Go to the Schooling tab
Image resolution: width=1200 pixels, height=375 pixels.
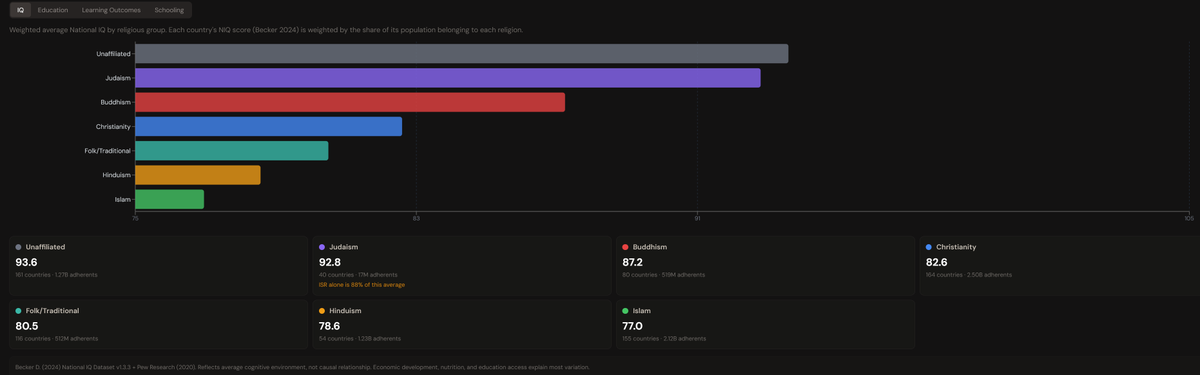169,10
